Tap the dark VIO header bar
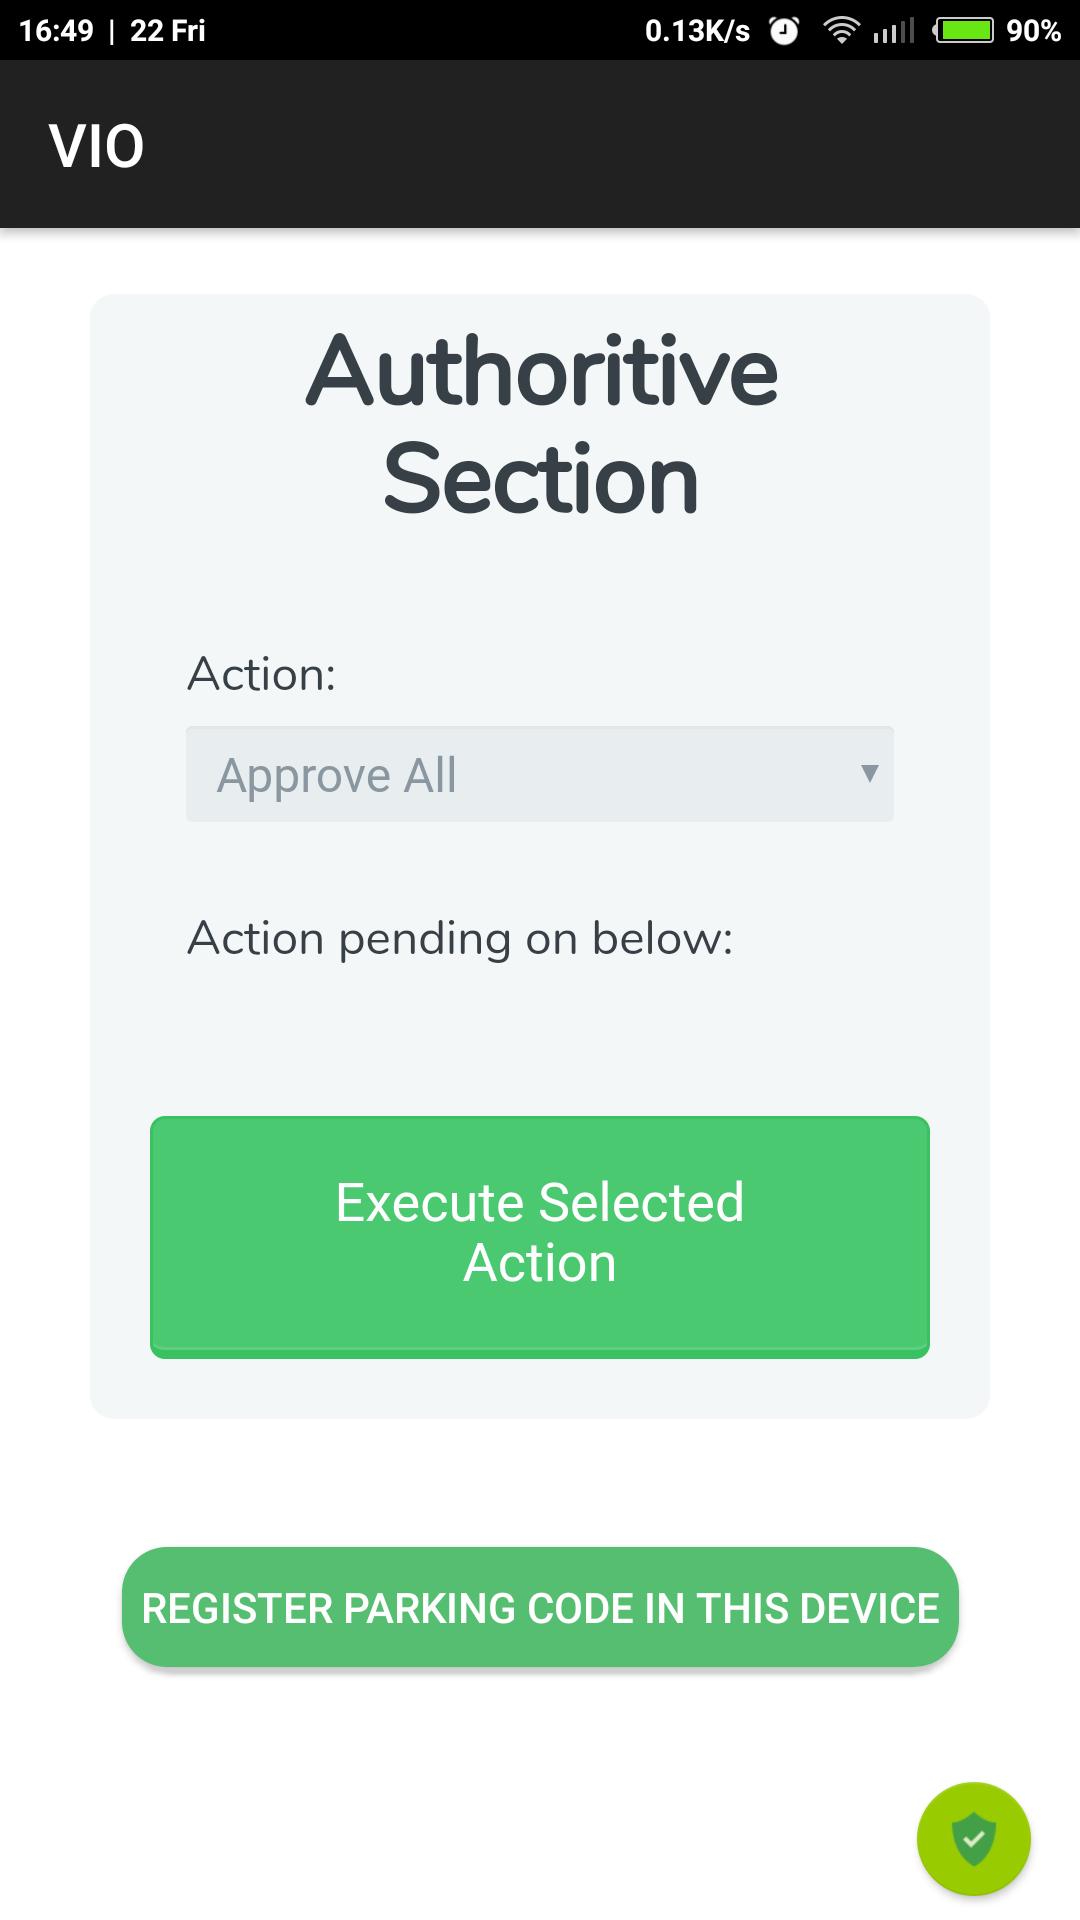 540,144
